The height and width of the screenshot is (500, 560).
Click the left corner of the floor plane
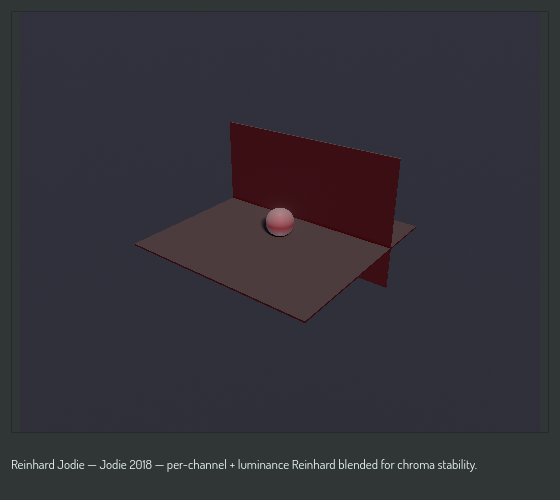(x=136, y=245)
